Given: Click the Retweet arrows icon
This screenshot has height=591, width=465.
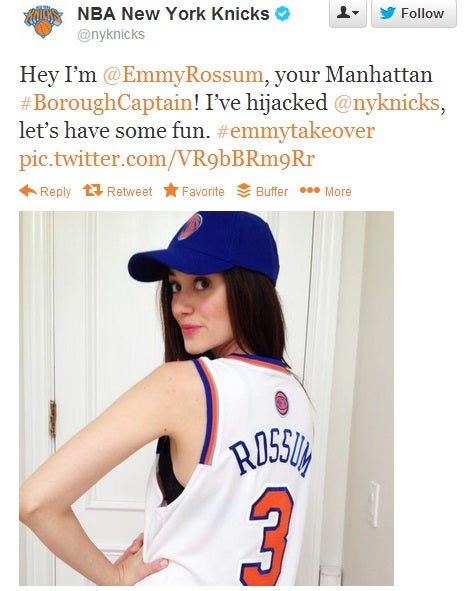Looking at the screenshot, I should coord(93,190).
